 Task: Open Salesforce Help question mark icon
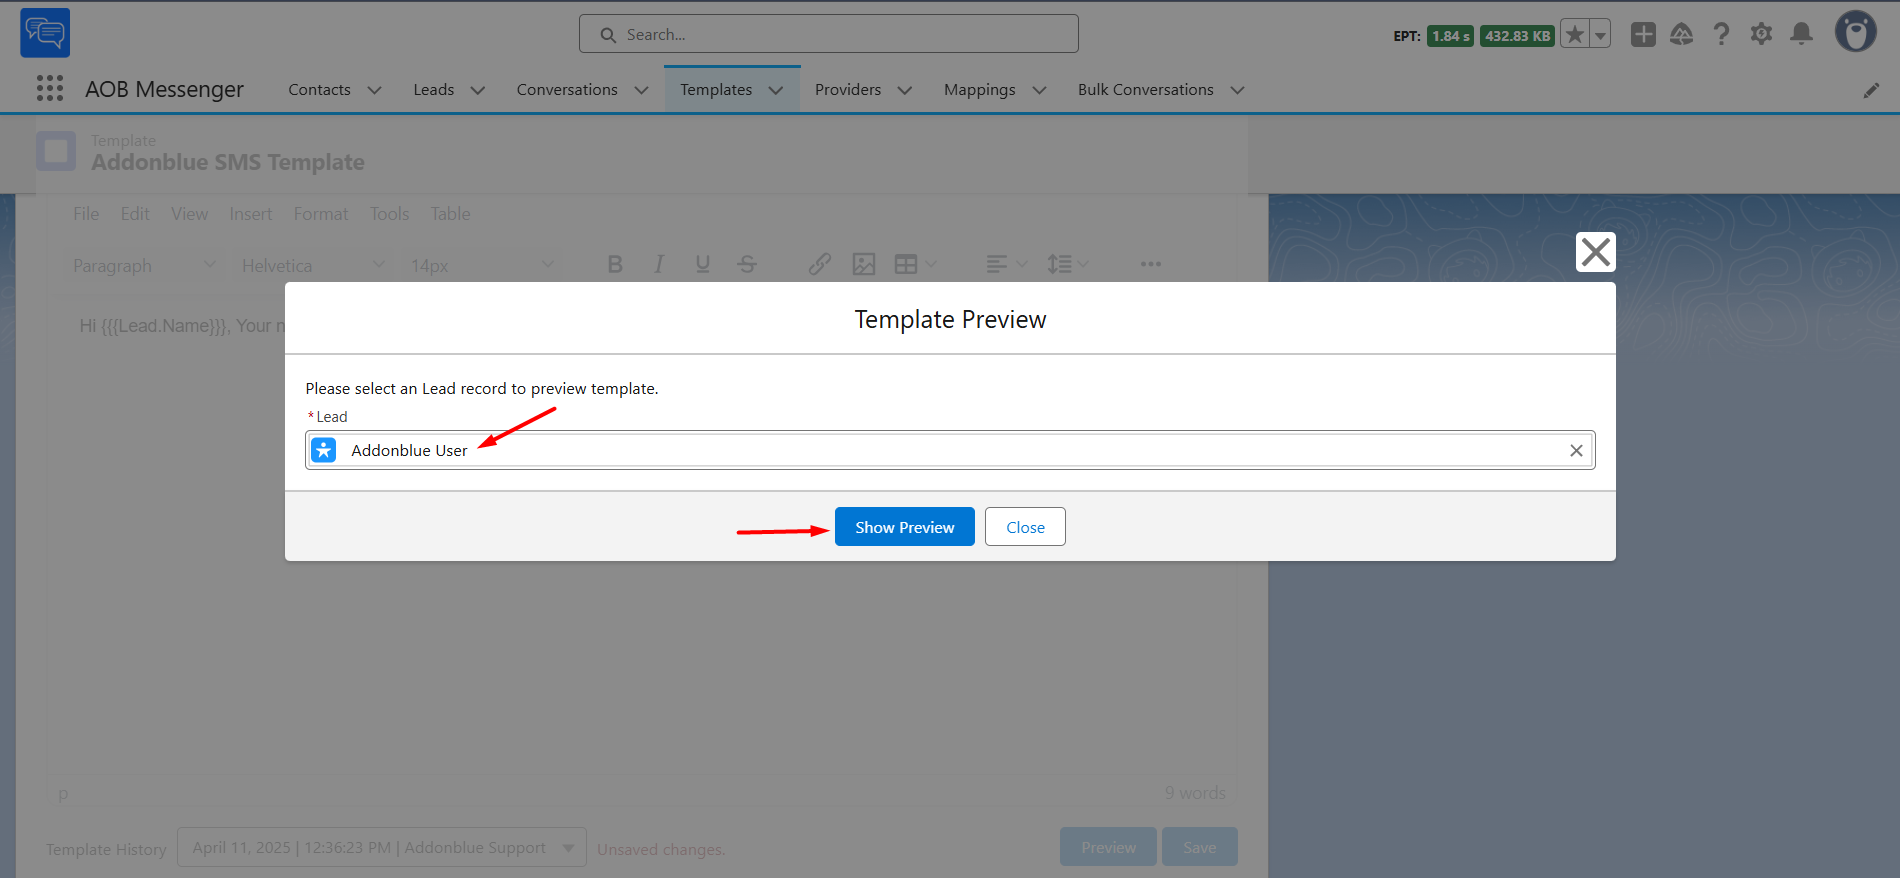pos(1721,35)
